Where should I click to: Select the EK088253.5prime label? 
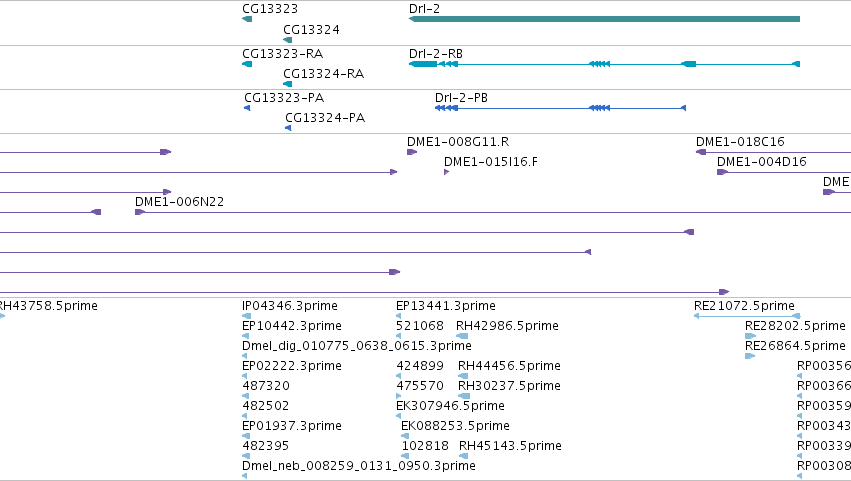[455, 426]
